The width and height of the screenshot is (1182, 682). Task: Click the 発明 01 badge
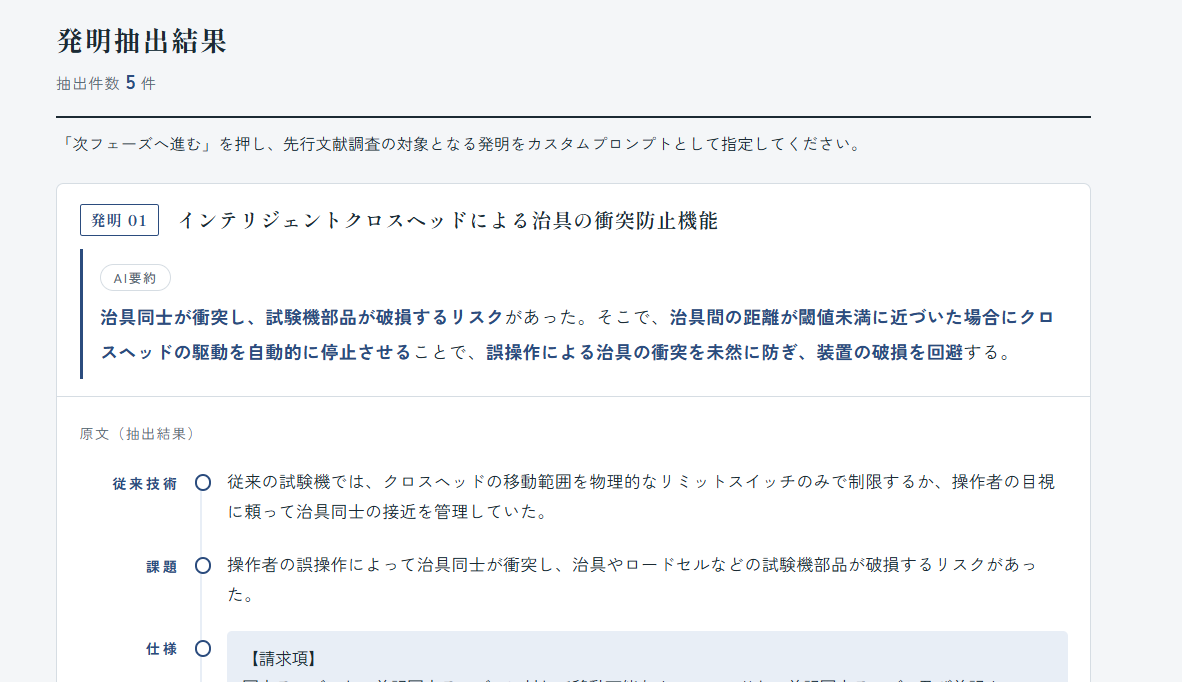[x=119, y=220]
